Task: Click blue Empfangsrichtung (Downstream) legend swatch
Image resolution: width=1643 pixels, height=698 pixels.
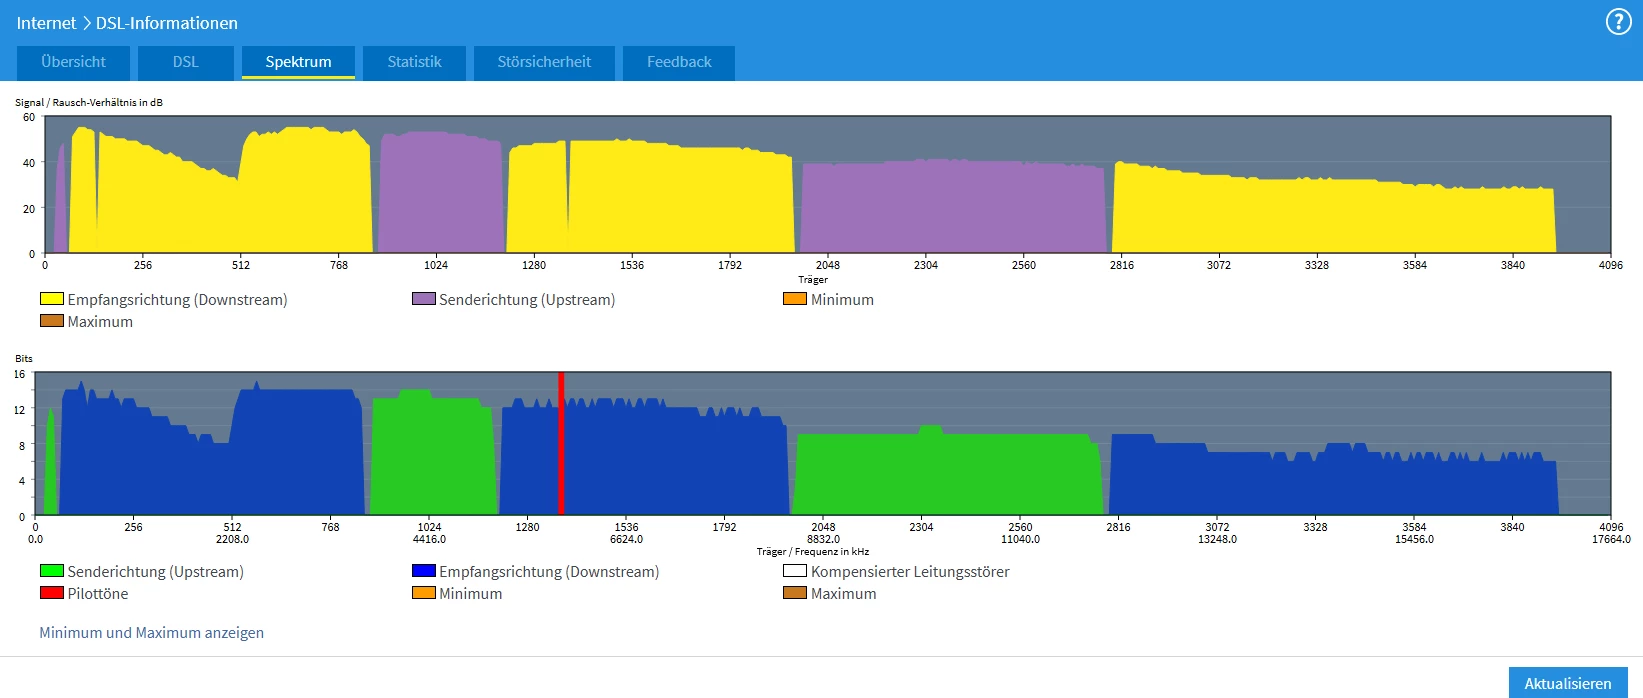Action: pyautogui.click(x=424, y=571)
